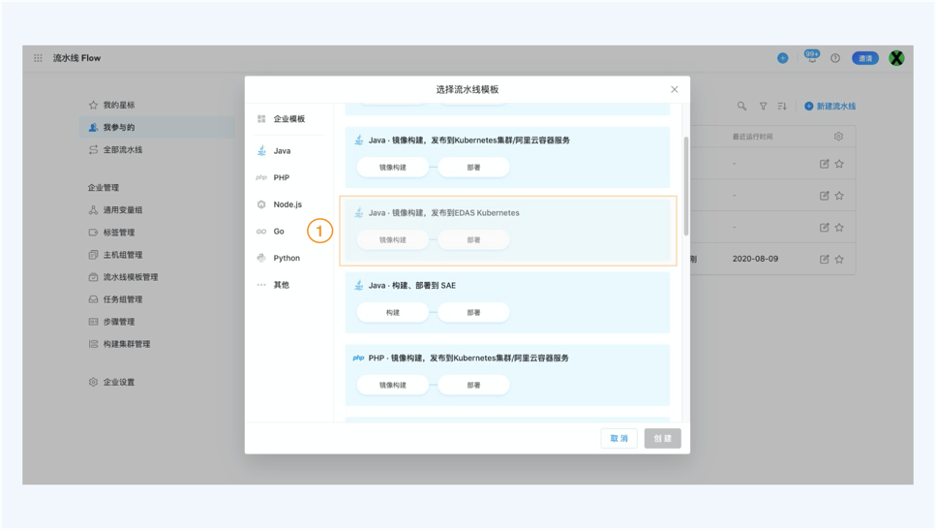
Task: Select 我参与的 in the sidebar
Action: (158, 127)
